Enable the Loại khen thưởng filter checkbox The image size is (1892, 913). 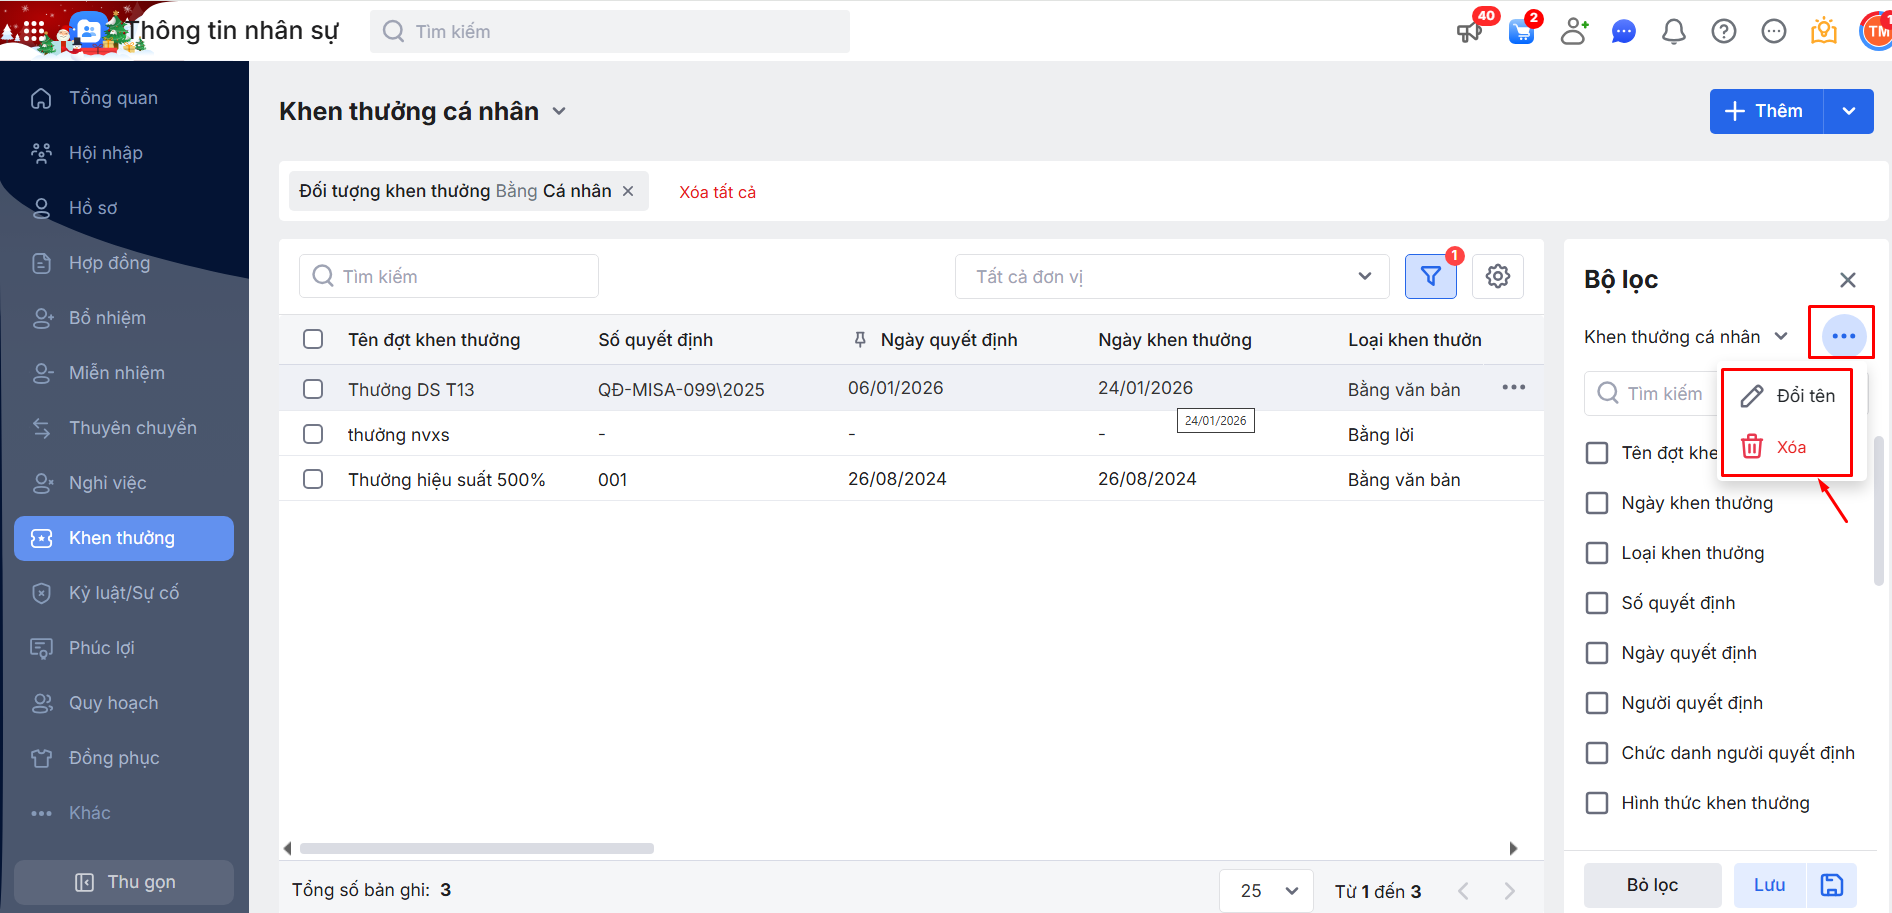pyautogui.click(x=1597, y=553)
